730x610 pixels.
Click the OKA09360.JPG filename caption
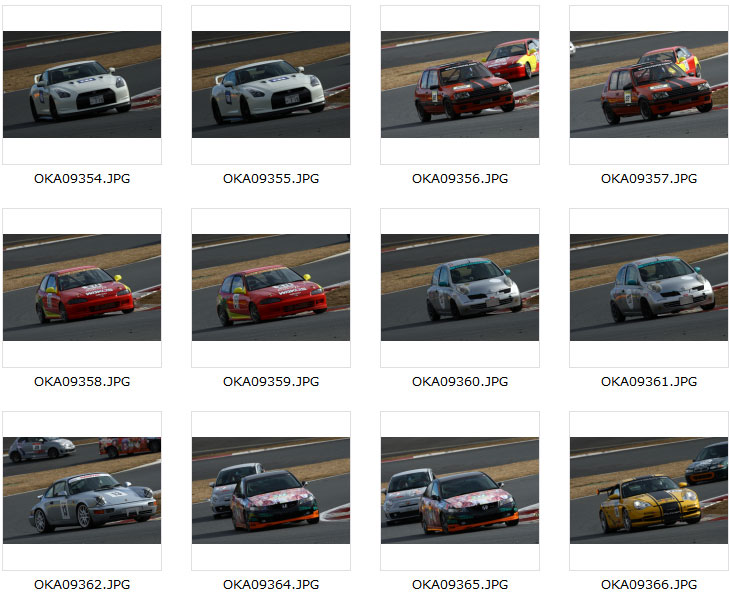coord(460,381)
